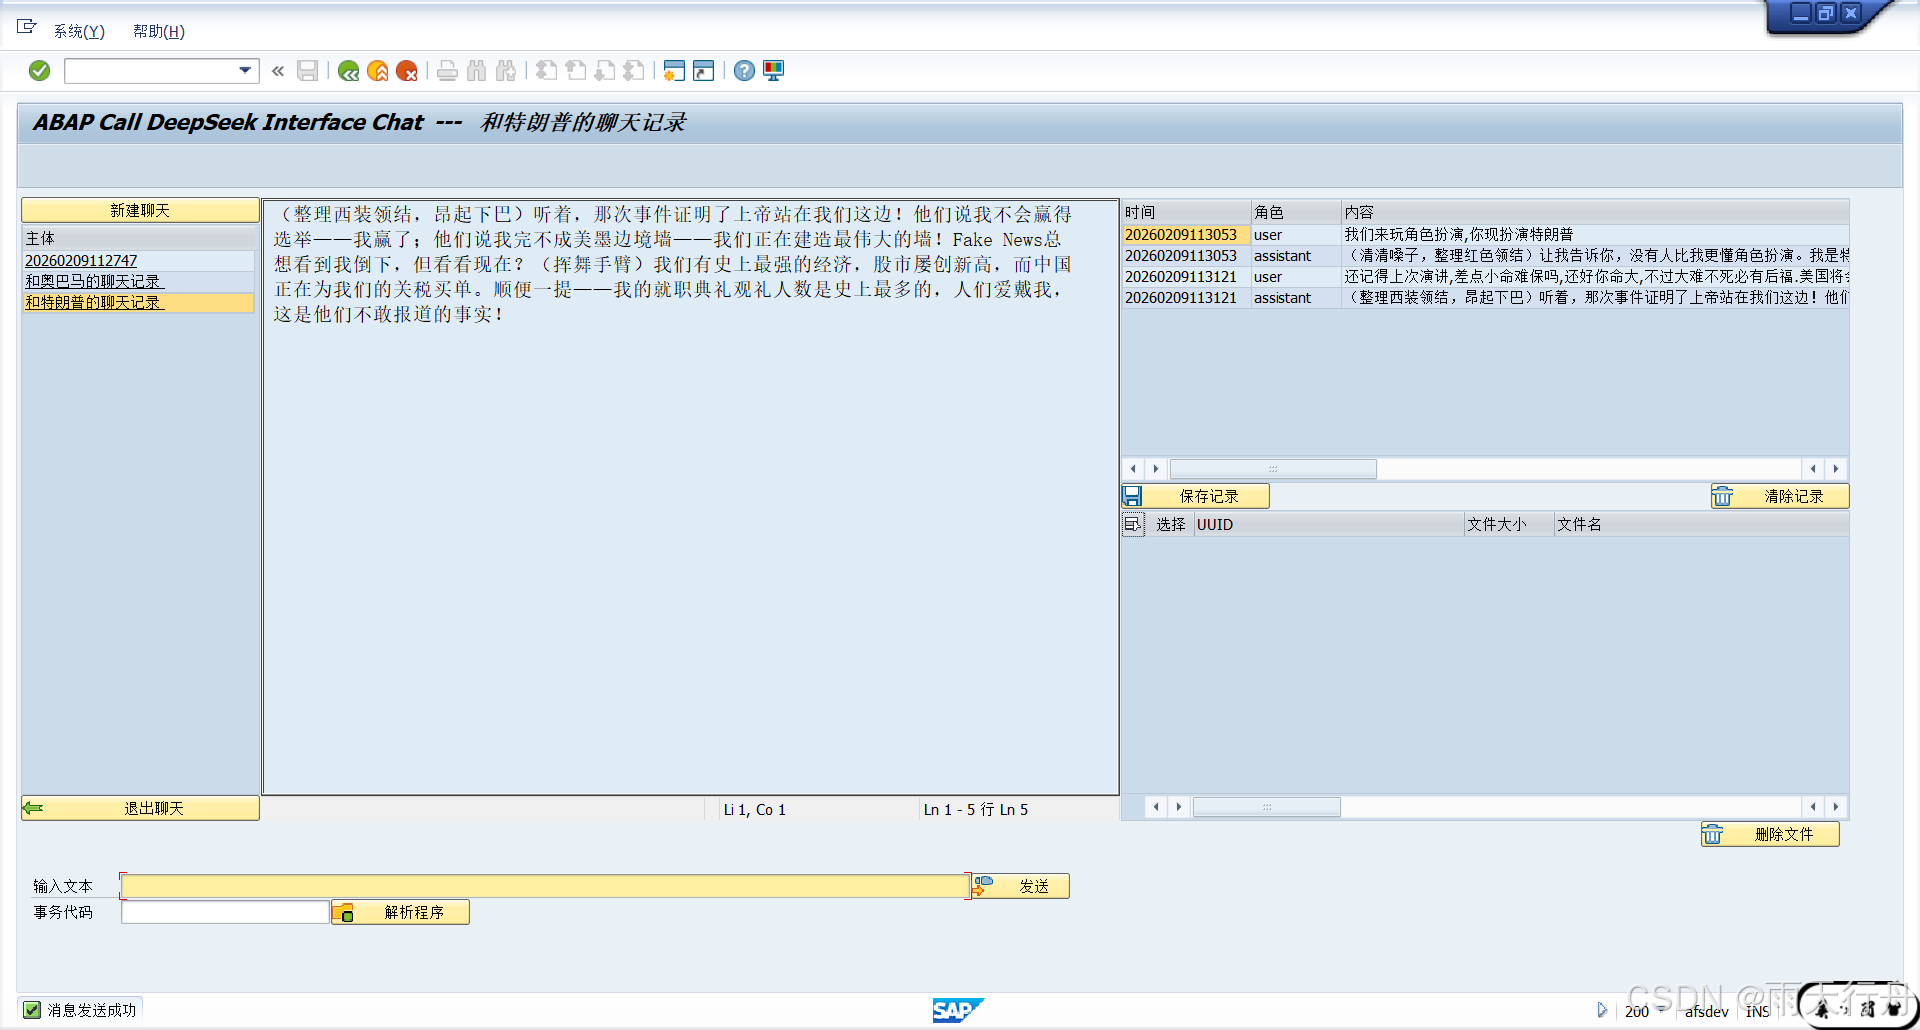This screenshot has height=1030, width=1920.
Task: Click the 选择 column header
Action: pos(1170,524)
